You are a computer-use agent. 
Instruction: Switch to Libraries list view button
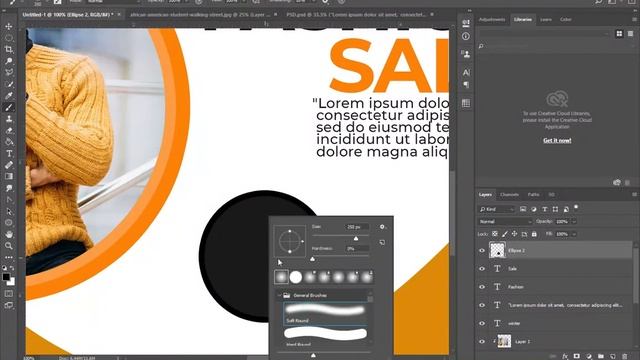tap(631, 33)
